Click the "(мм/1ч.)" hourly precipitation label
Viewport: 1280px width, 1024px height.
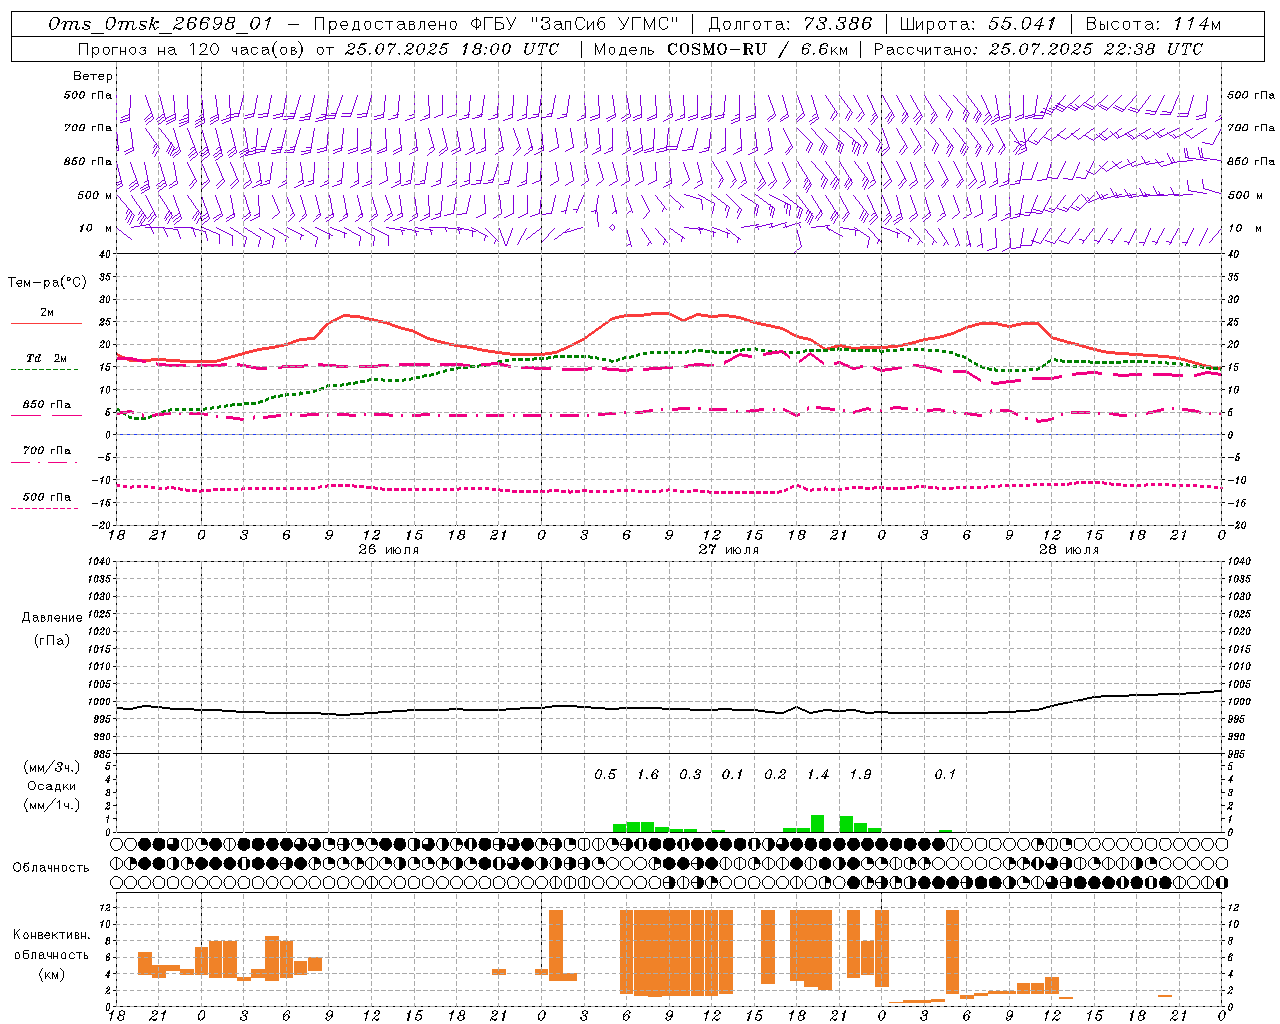click(x=52, y=804)
